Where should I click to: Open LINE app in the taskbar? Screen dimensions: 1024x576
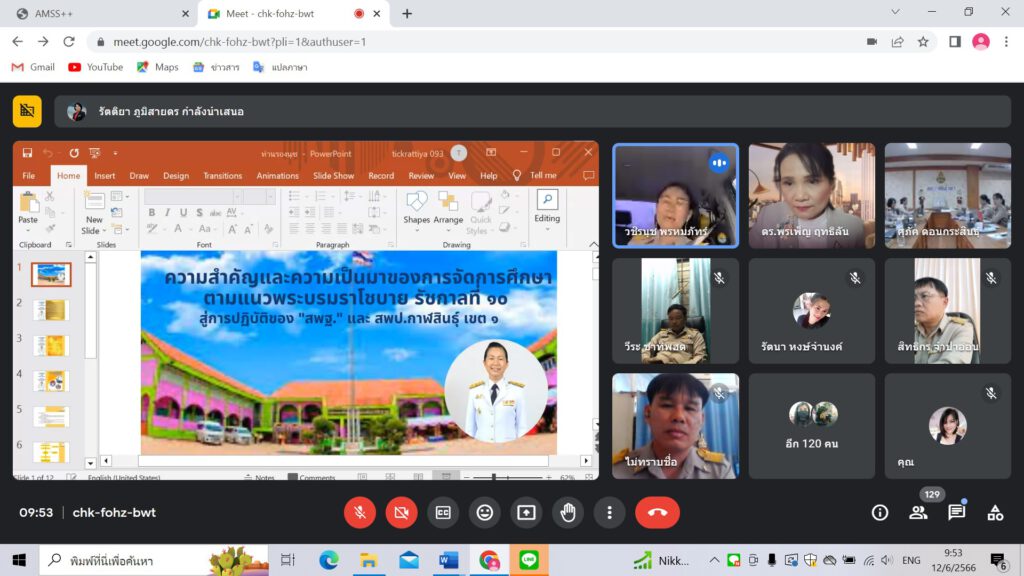pyautogui.click(x=529, y=560)
